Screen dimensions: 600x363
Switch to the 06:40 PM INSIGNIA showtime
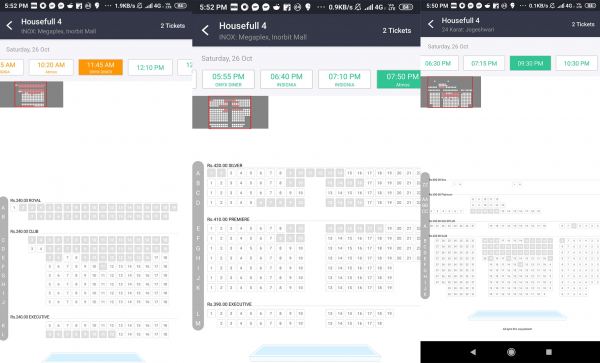[286, 79]
